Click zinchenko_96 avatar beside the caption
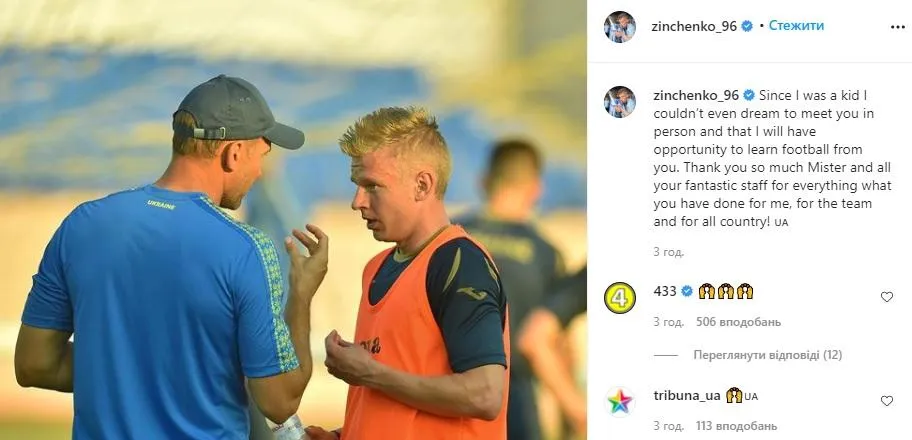This screenshot has height=440, width=912. coord(619,102)
